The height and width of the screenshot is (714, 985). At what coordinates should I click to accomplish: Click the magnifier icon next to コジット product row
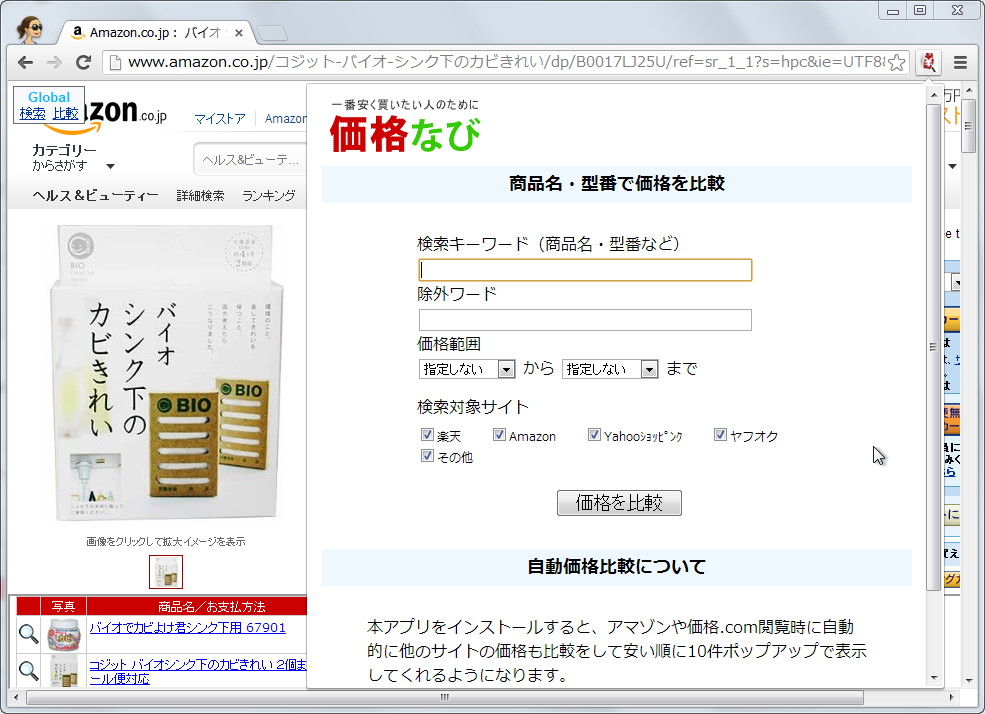[29, 670]
